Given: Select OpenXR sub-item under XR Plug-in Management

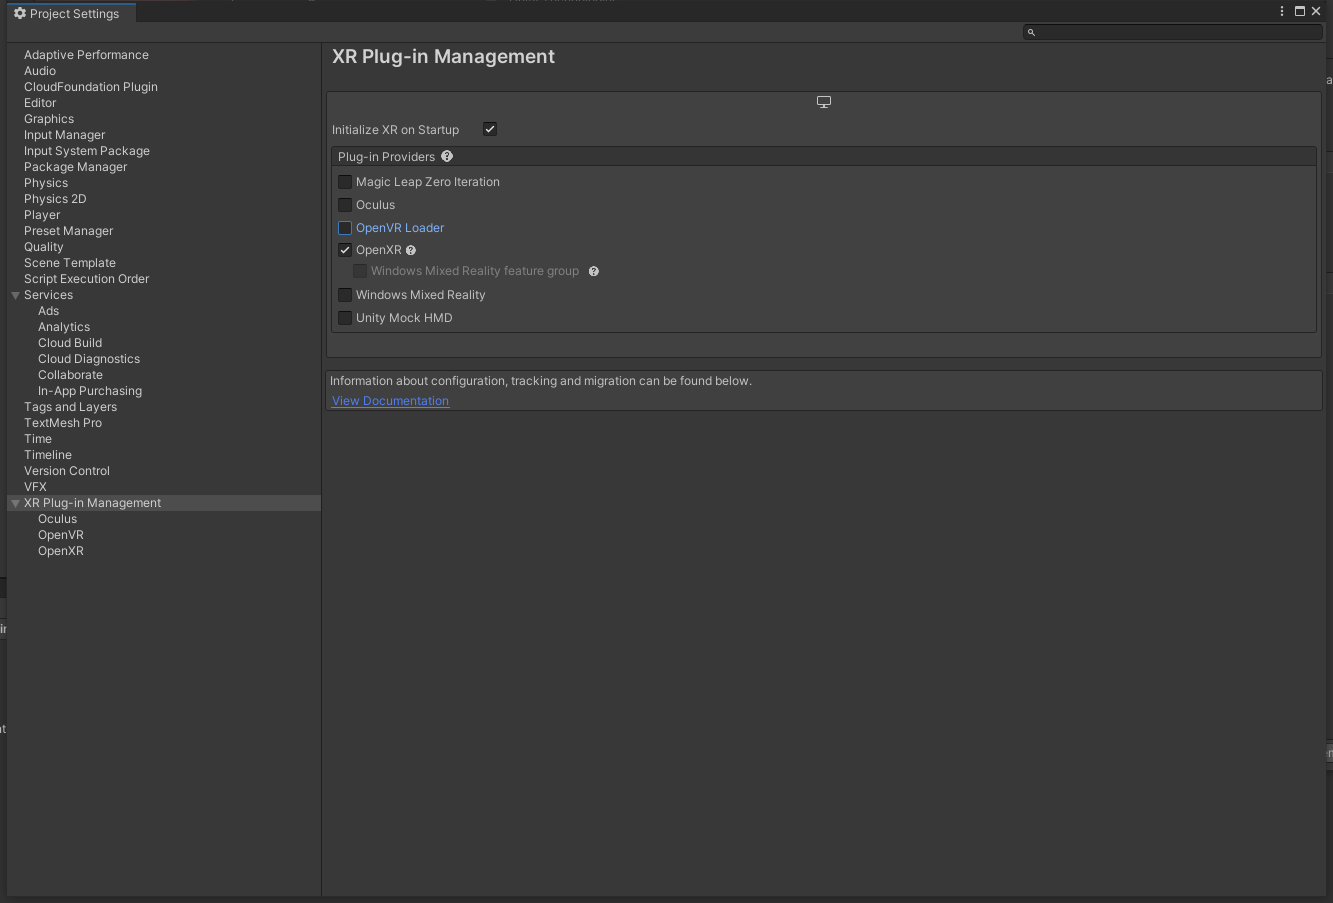Looking at the screenshot, I should click(x=61, y=551).
